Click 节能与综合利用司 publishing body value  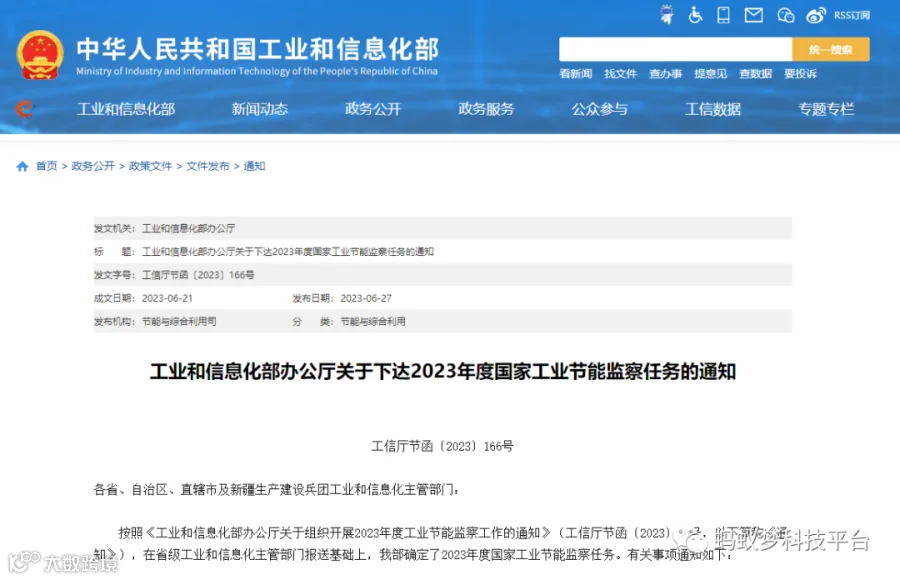click(x=179, y=322)
